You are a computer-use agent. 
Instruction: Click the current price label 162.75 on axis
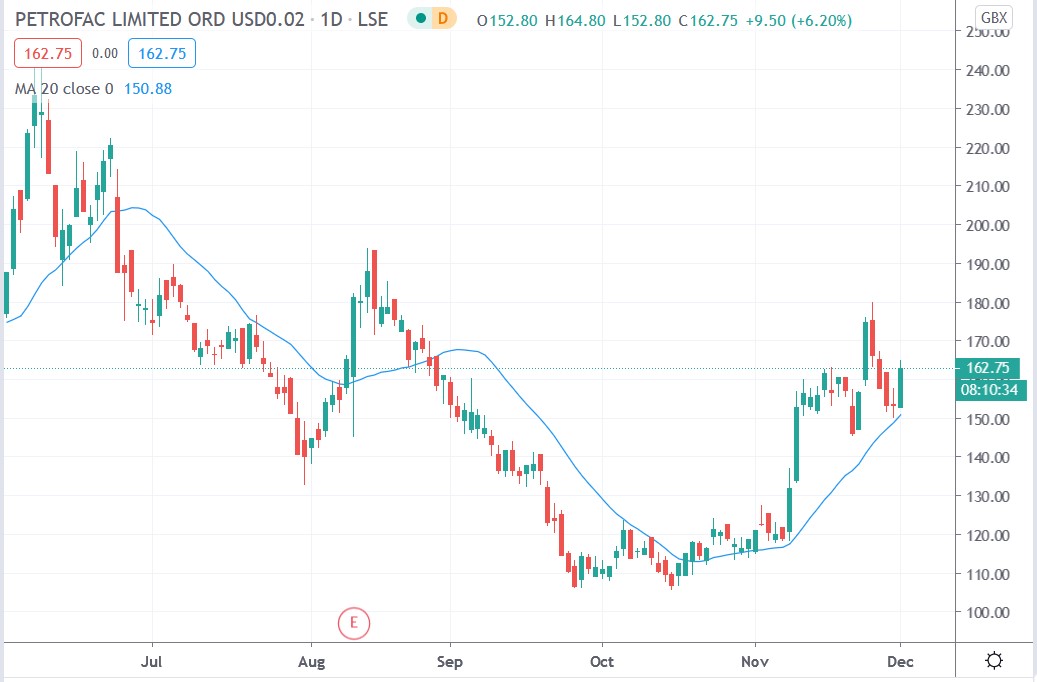pyautogui.click(x=988, y=368)
